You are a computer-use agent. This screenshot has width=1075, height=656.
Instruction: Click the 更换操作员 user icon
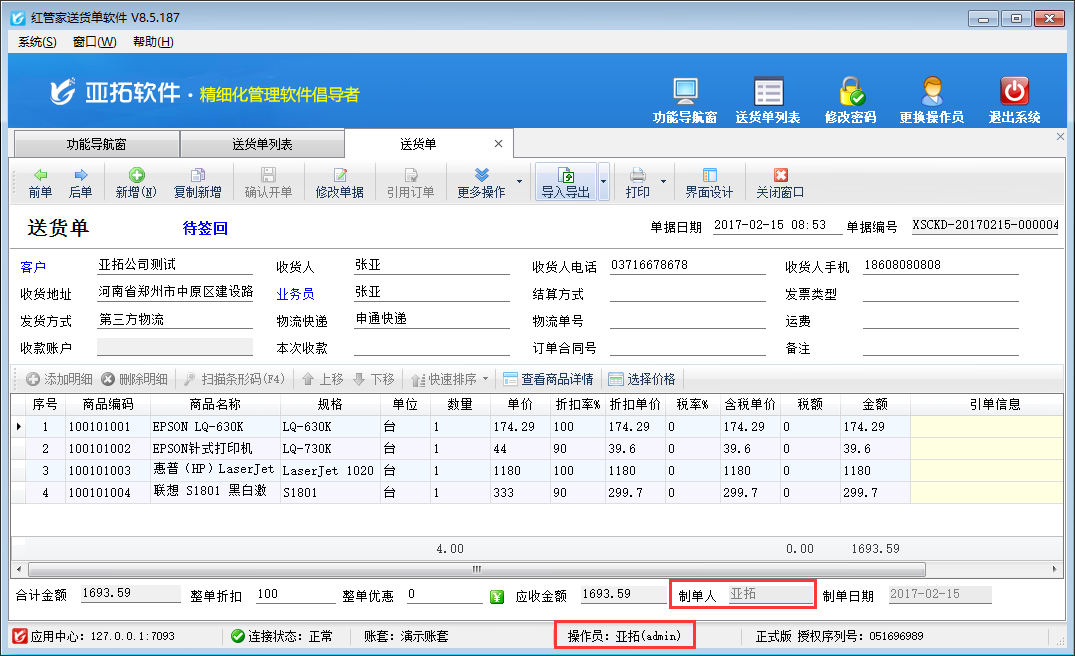point(931,92)
